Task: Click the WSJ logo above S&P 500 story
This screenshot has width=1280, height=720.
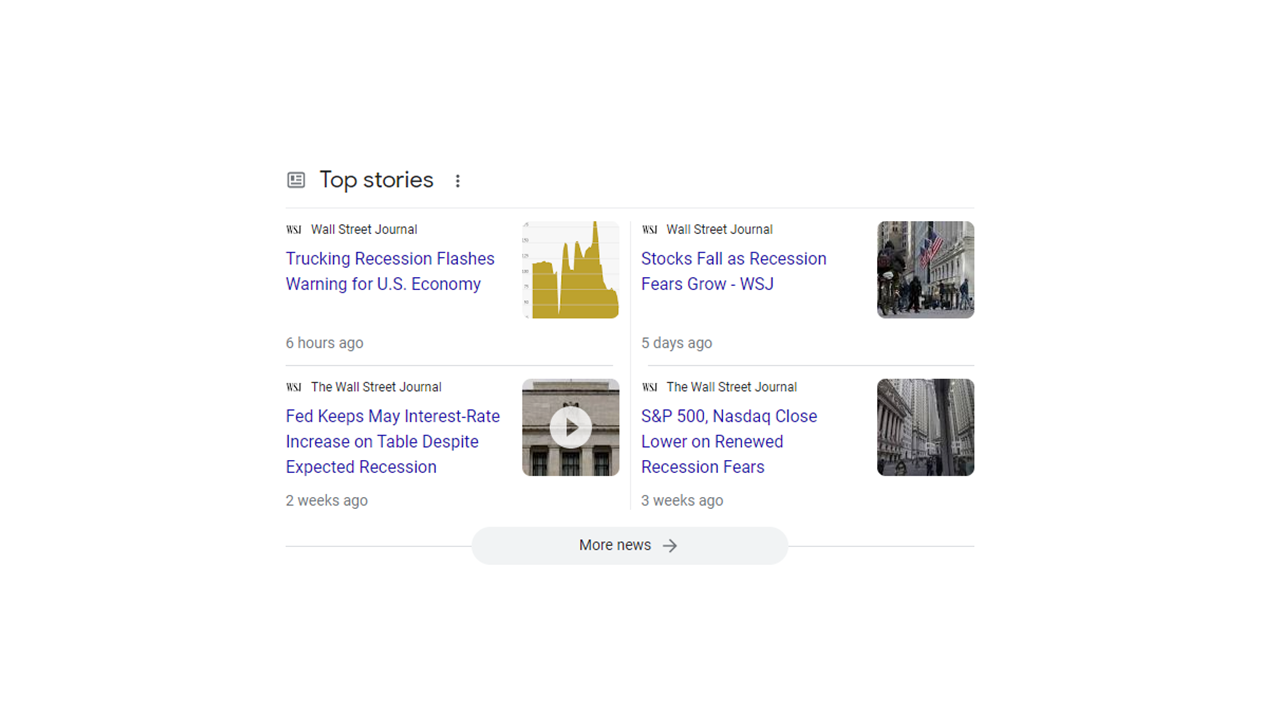Action: pos(650,387)
